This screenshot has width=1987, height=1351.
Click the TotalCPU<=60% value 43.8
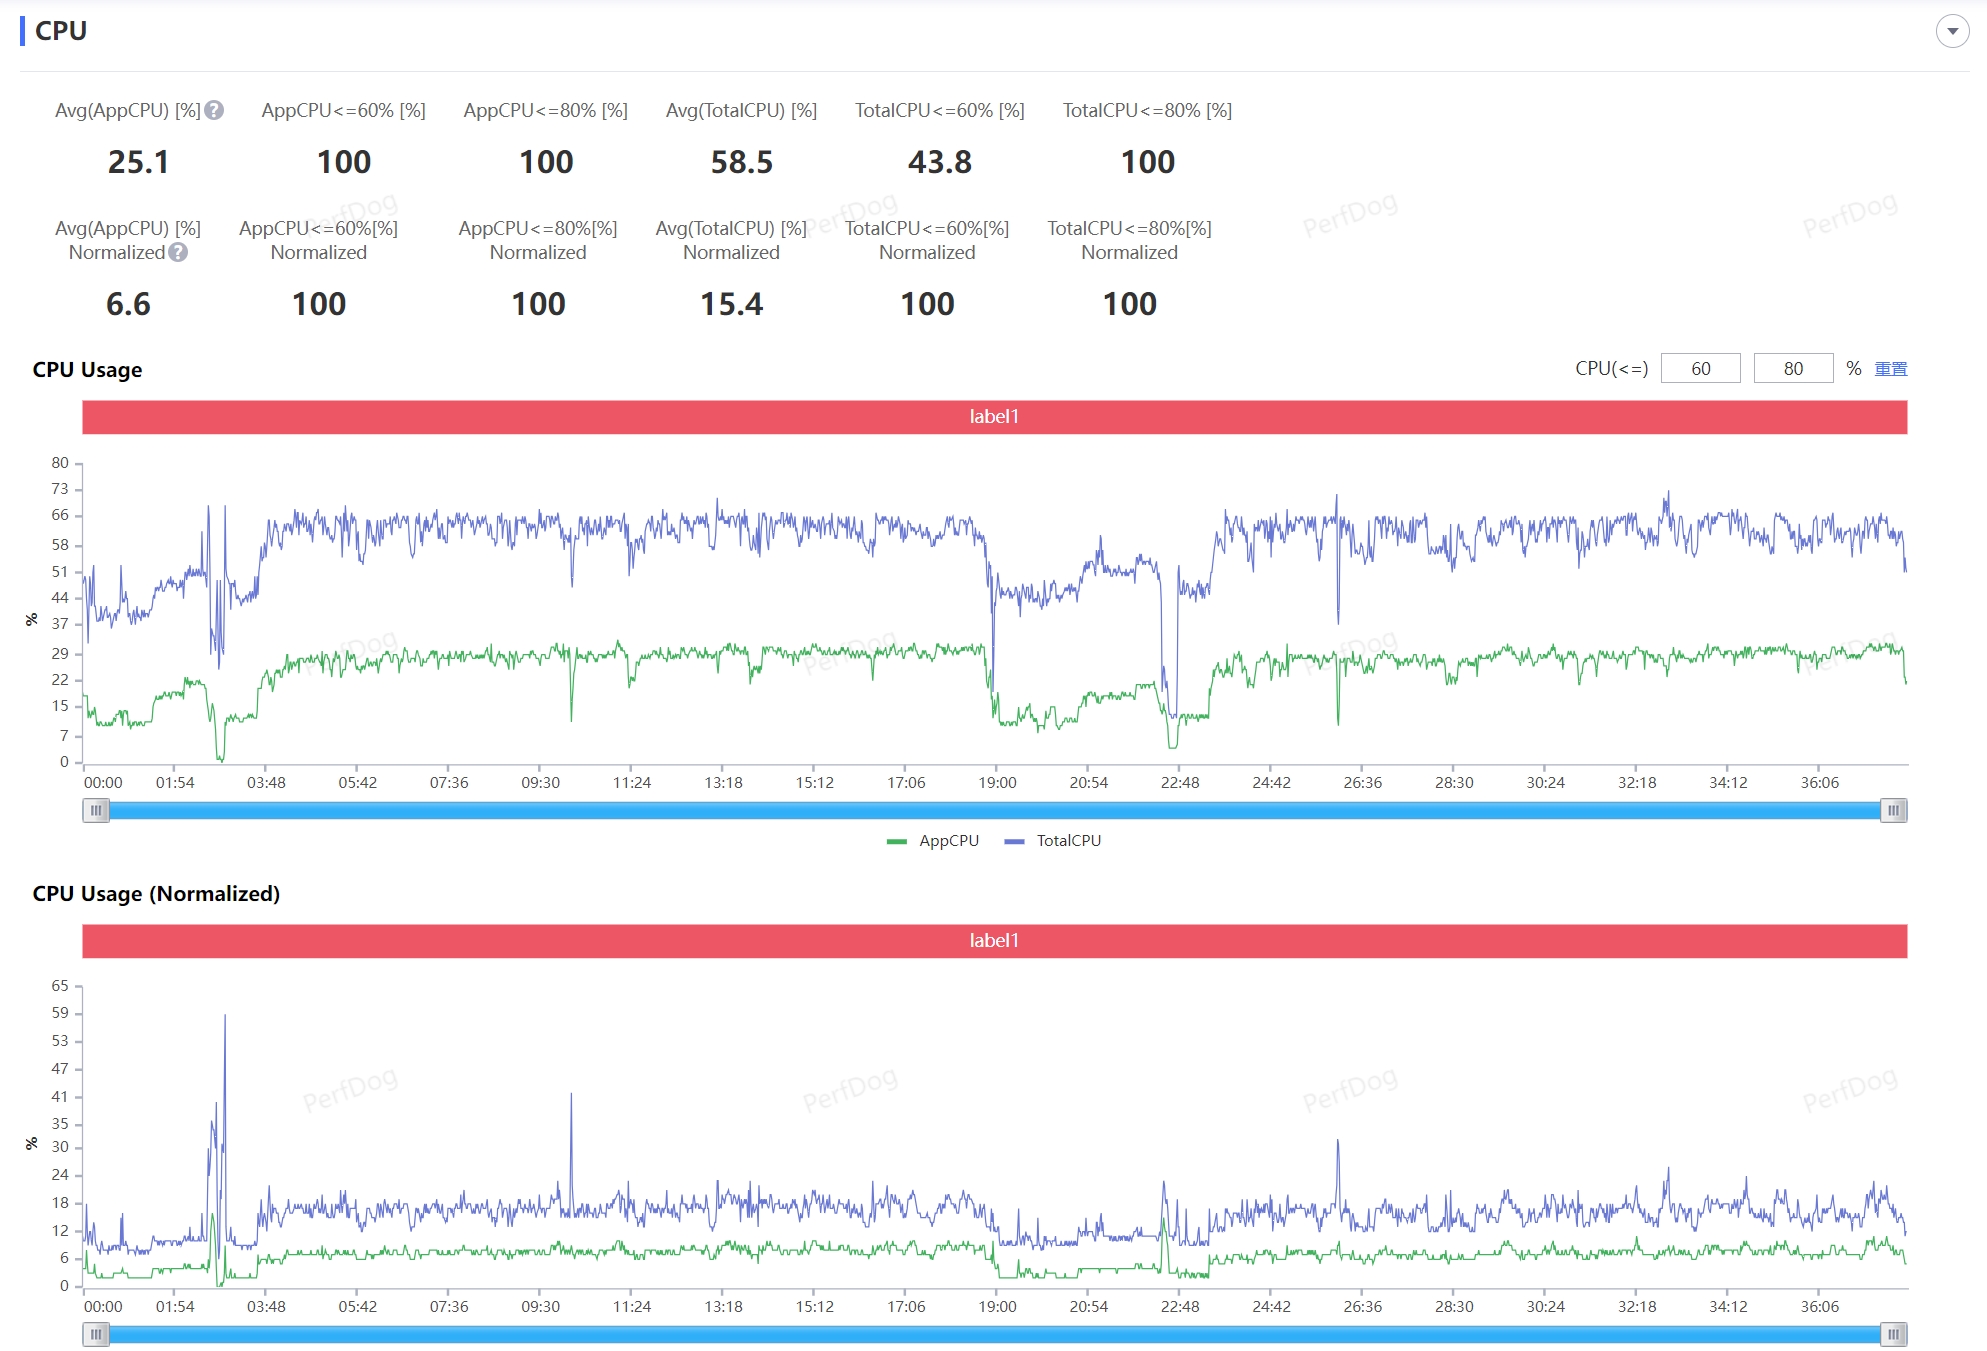[939, 162]
